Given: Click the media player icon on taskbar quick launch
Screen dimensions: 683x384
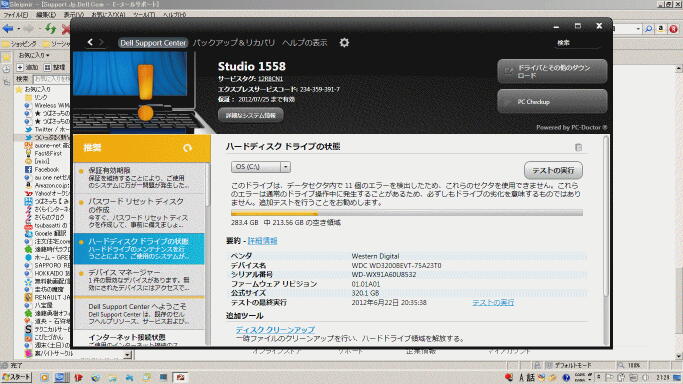Looking at the screenshot, I should coord(44,377).
